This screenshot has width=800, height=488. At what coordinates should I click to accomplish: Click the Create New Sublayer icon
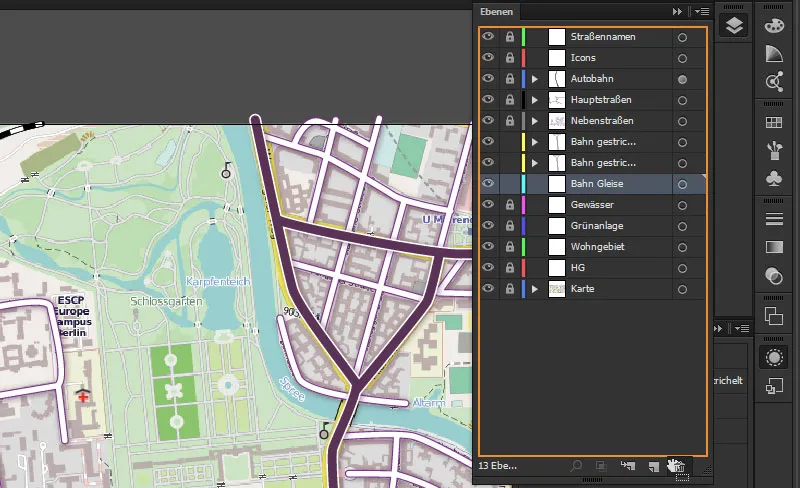[628, 466]
